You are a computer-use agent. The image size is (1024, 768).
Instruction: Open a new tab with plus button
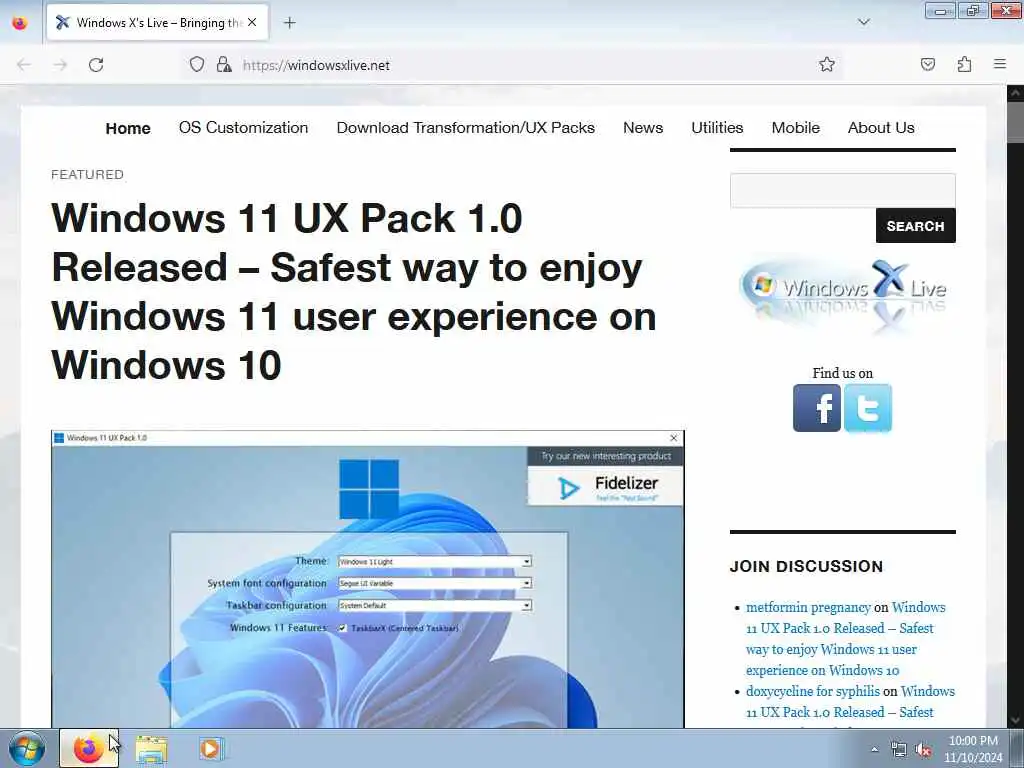(289, 23)
